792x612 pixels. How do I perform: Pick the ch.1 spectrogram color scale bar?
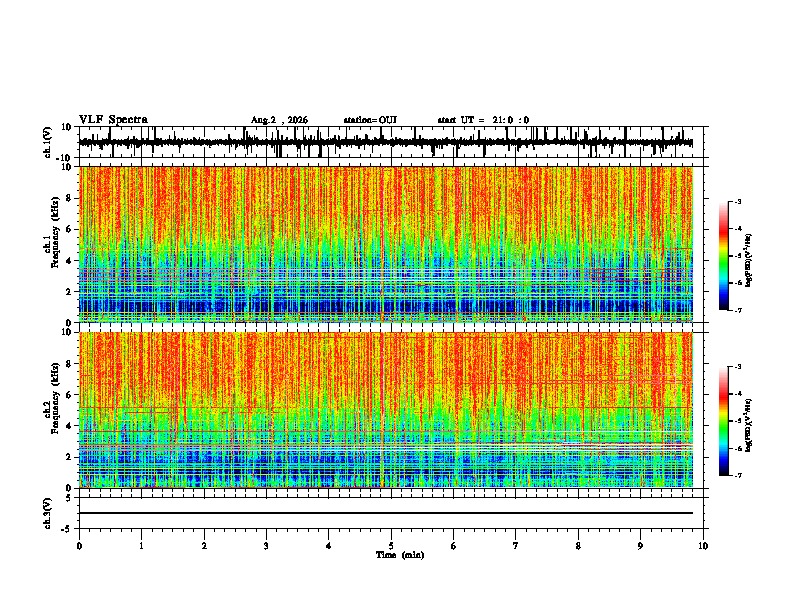click(724, 256)
